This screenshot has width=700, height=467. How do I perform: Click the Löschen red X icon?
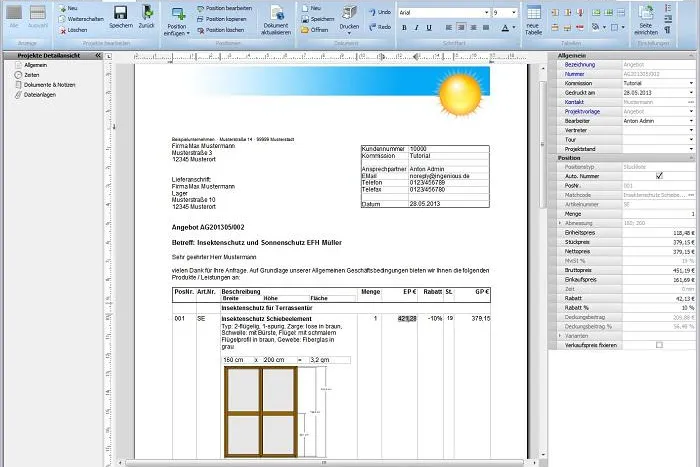coord(63,30)
